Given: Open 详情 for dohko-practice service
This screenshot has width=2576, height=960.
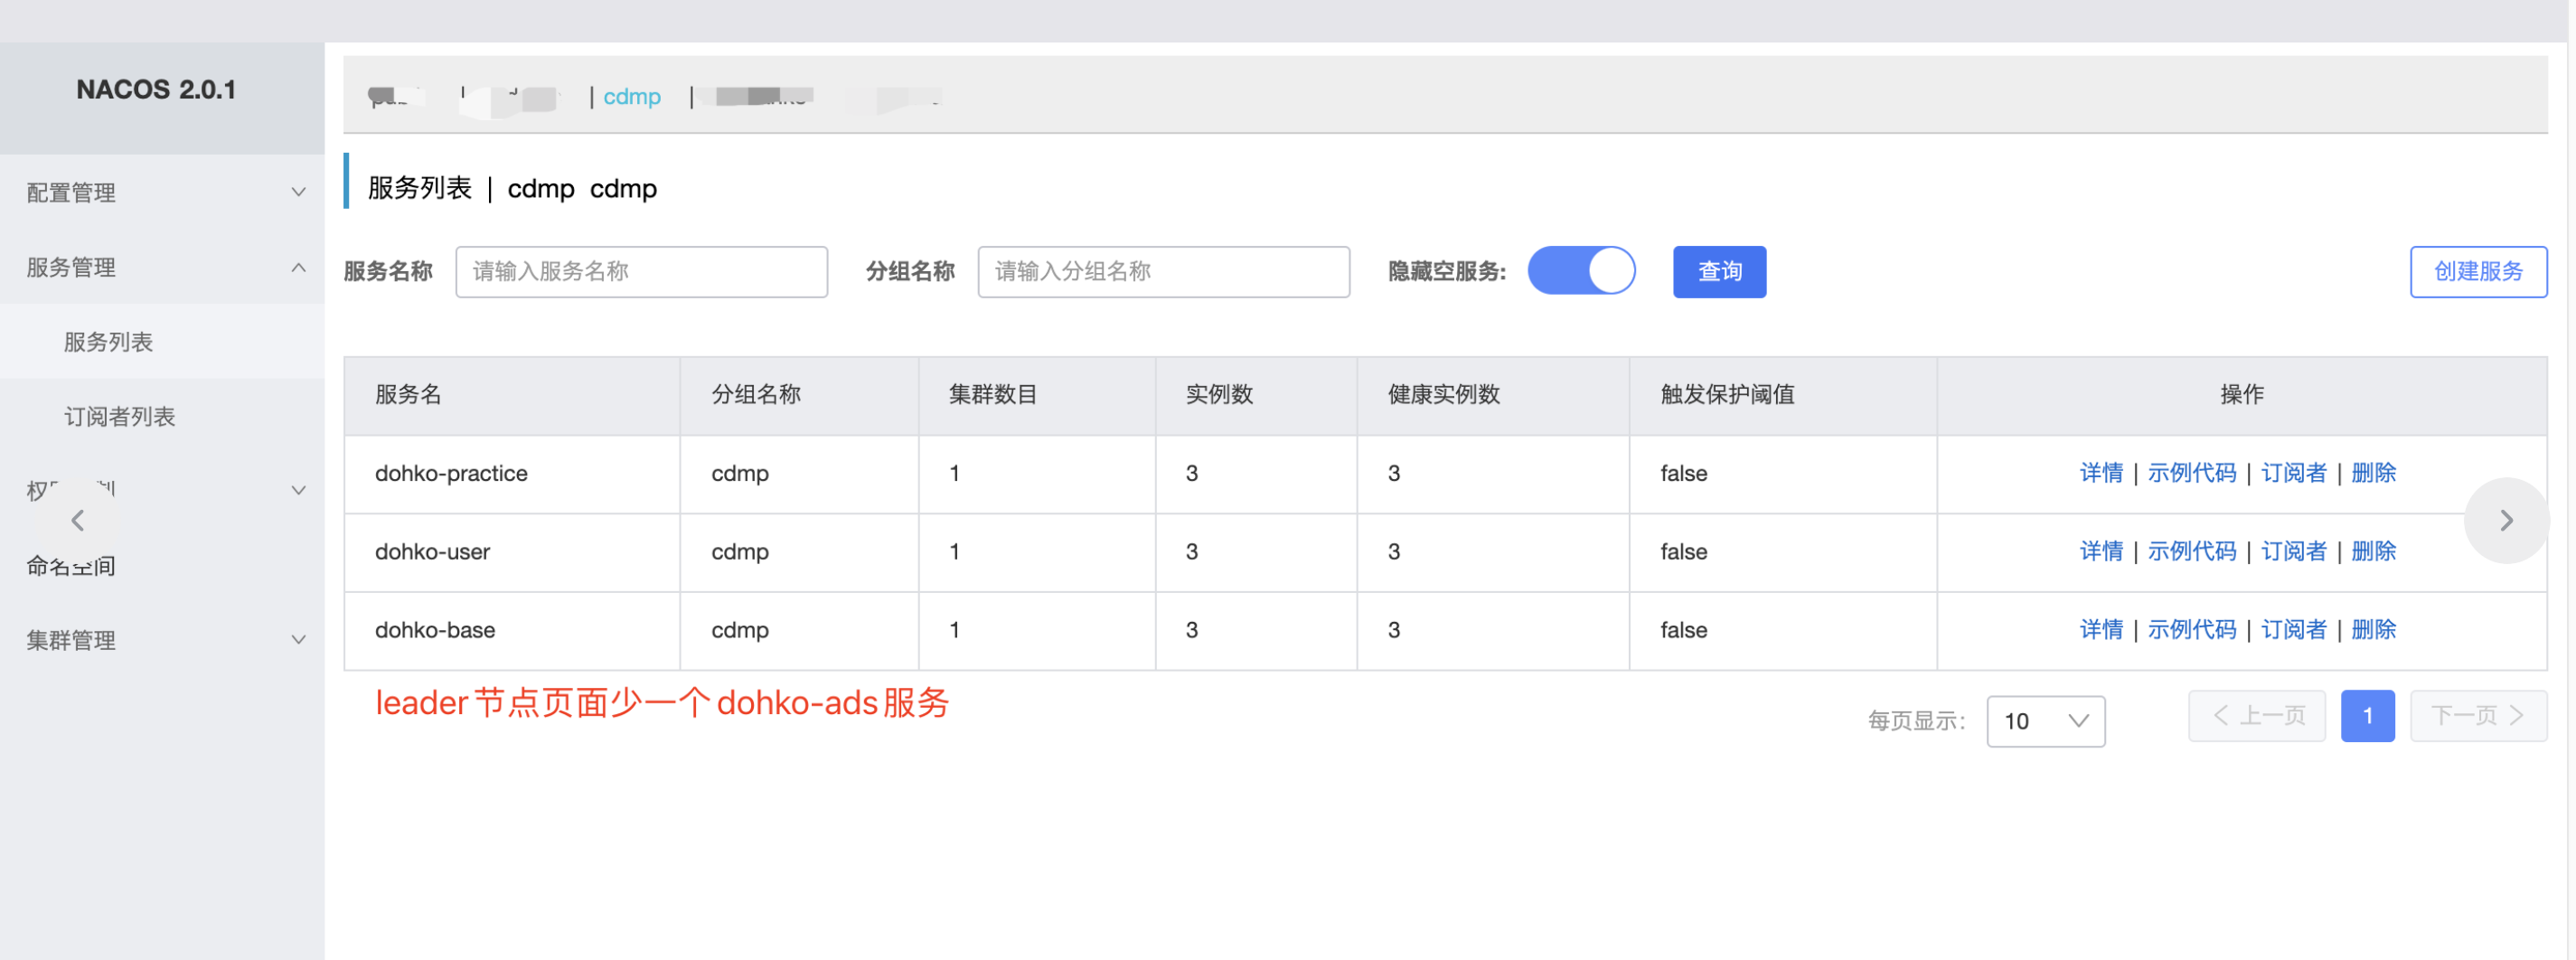Looking at the screenshot, I should pyautogui.click(x=2102, y=473).
